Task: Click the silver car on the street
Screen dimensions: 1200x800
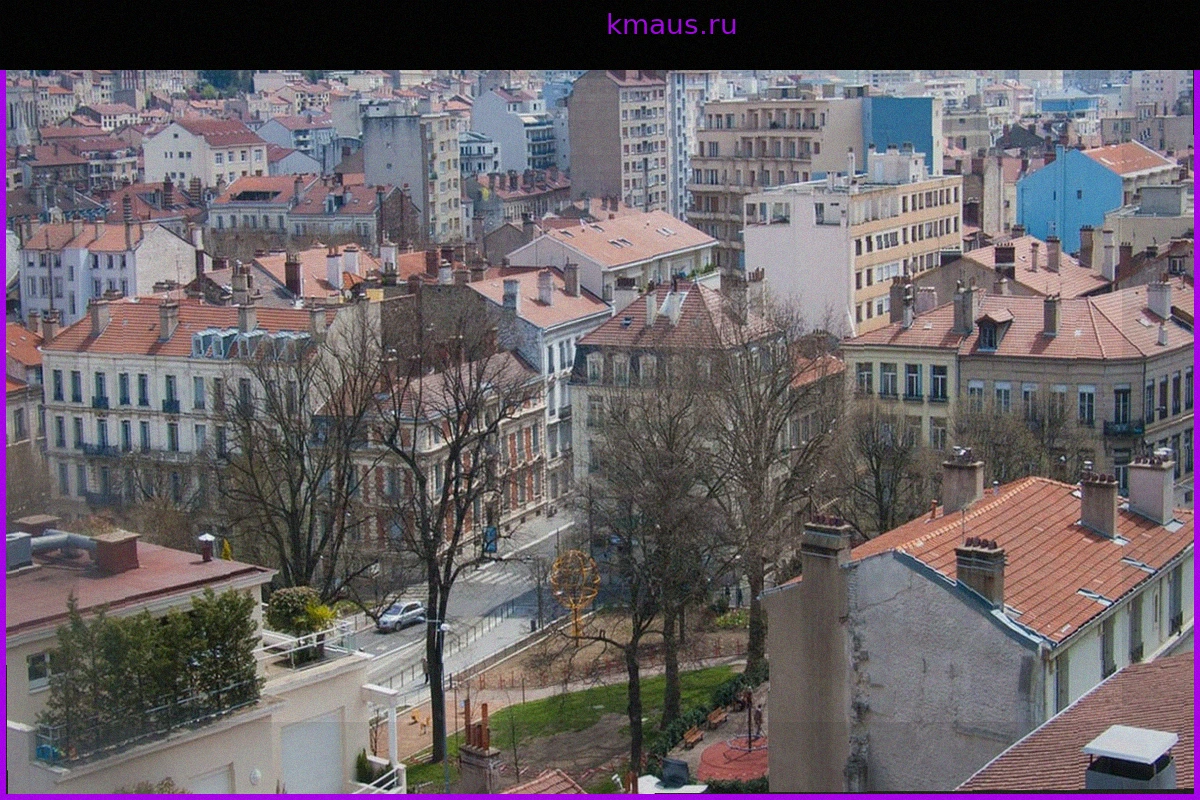Action: click(402, 615)
